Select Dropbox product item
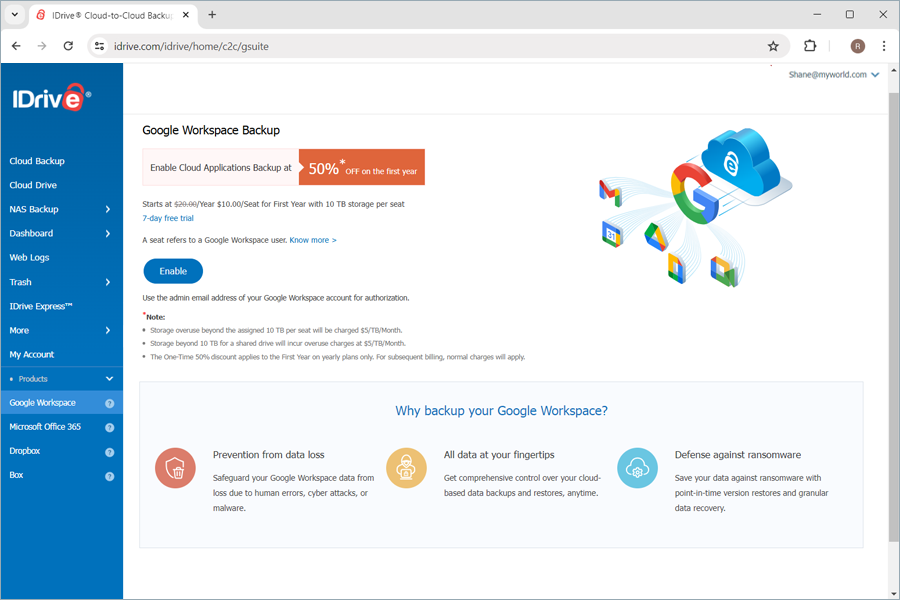Viewport: 900px width, 600px height. point(25,451)
